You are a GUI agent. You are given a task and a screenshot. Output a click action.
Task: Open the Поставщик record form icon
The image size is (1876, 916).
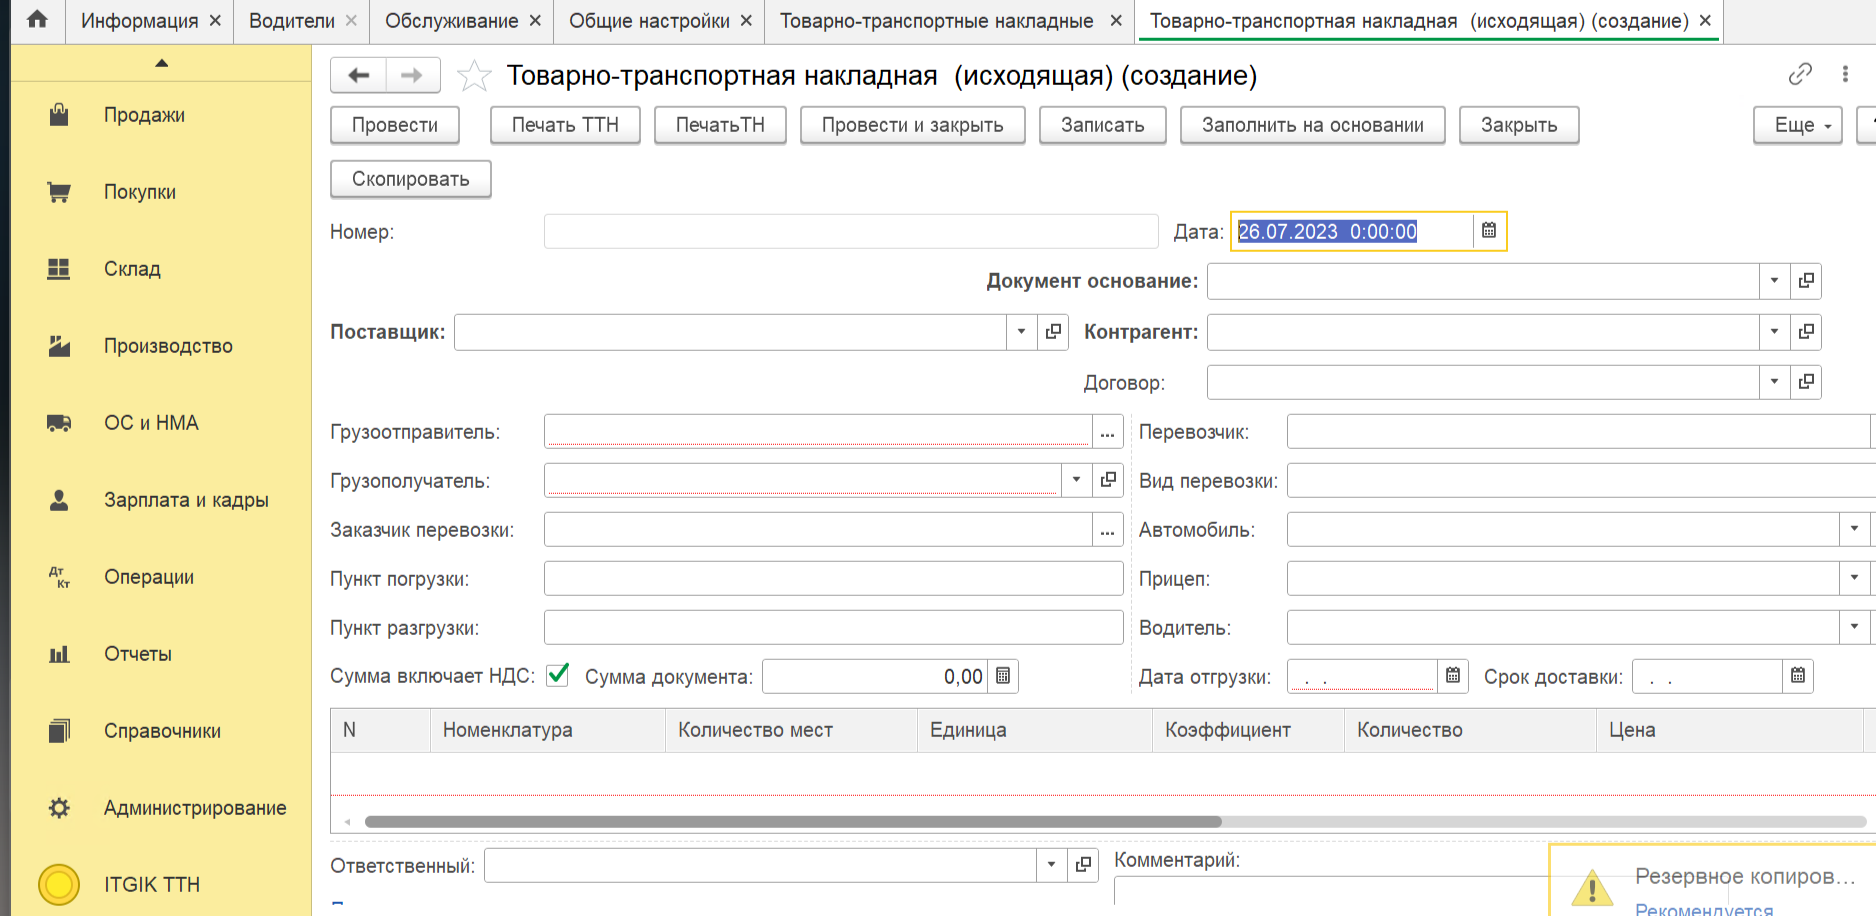[x=1053, y=332]
